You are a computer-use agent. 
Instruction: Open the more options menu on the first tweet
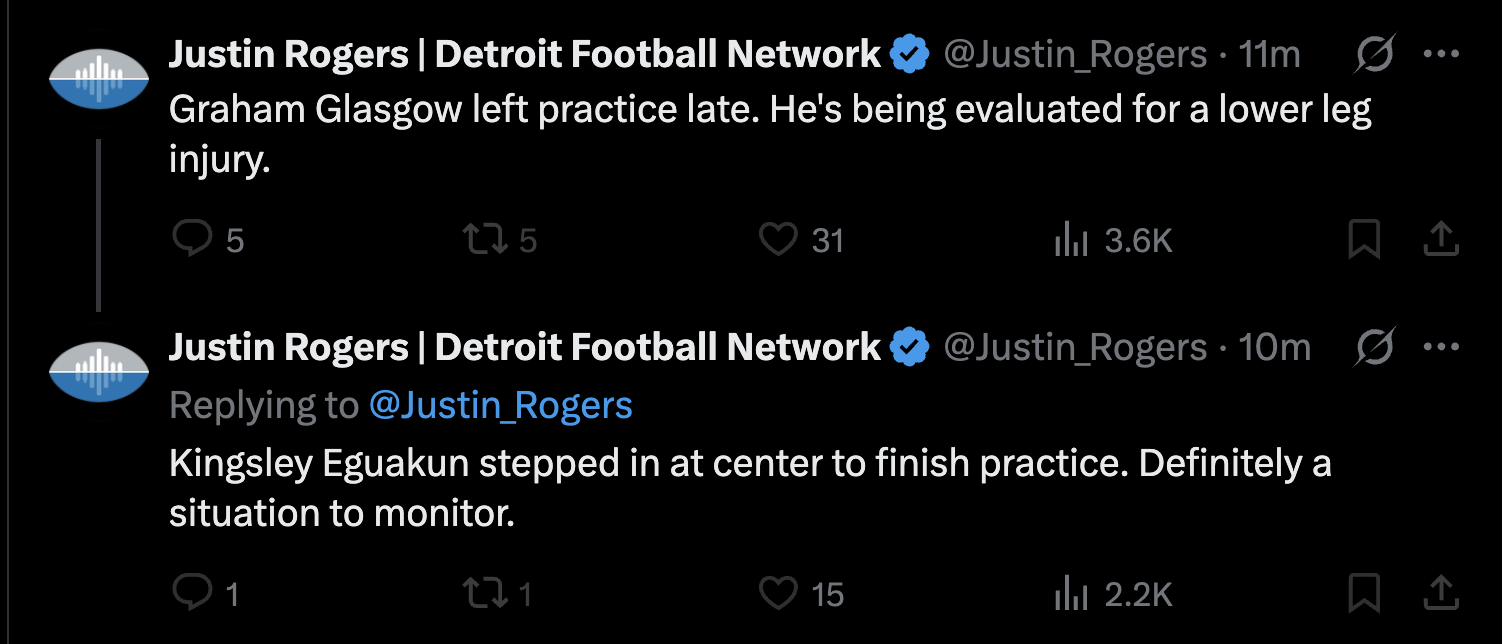pyautogui.click(x=1441, y=54)
